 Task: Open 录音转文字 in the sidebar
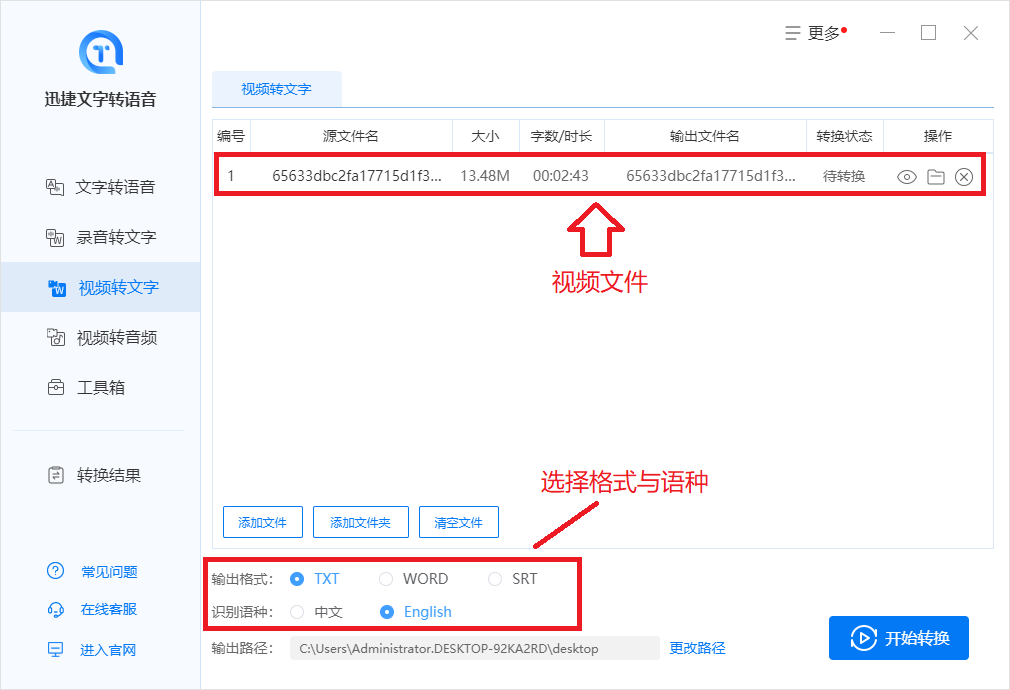point(100,238)
